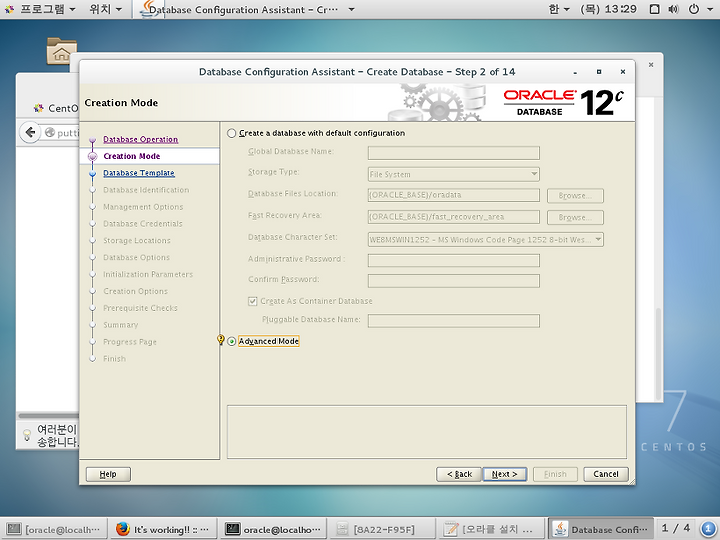Click the Database Identification step
The image size is (720, 540).
coord(146,190)
